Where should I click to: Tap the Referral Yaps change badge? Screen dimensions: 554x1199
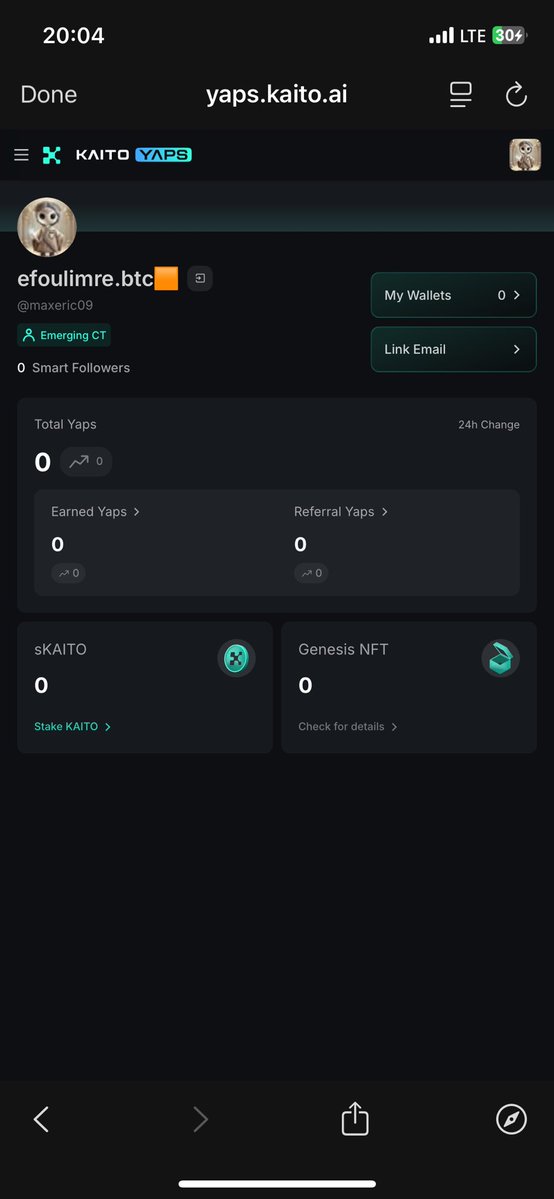click(x=311, y=573)
